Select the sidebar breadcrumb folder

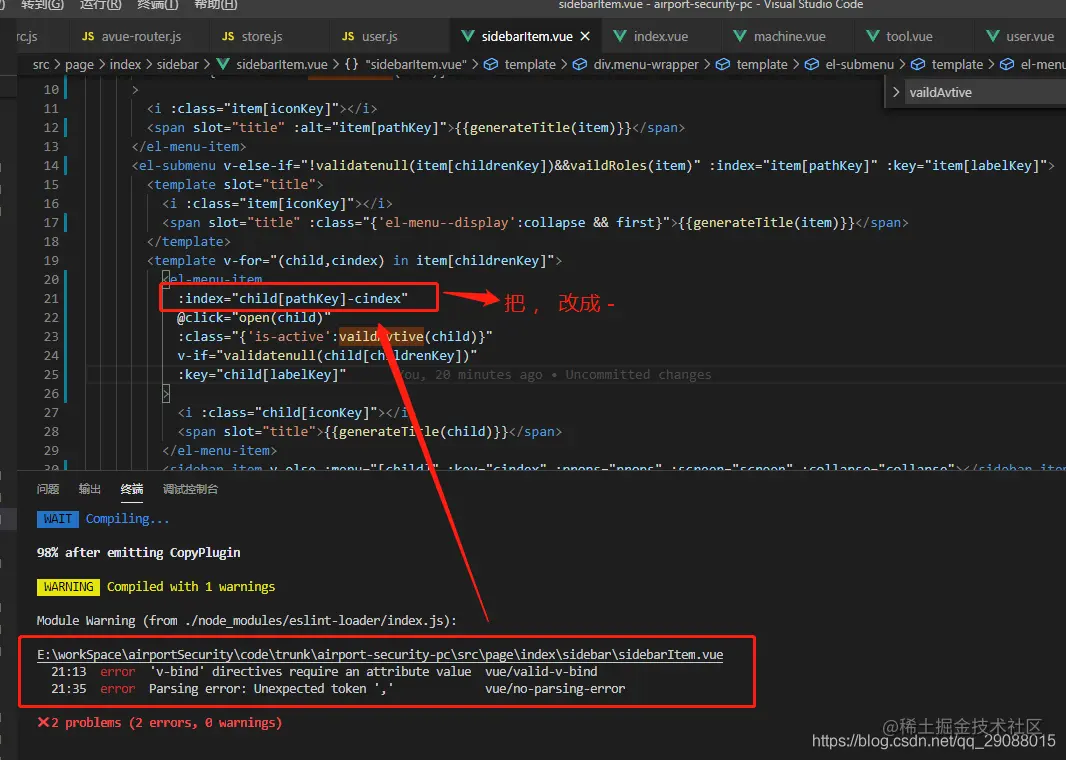pos(177,65)
